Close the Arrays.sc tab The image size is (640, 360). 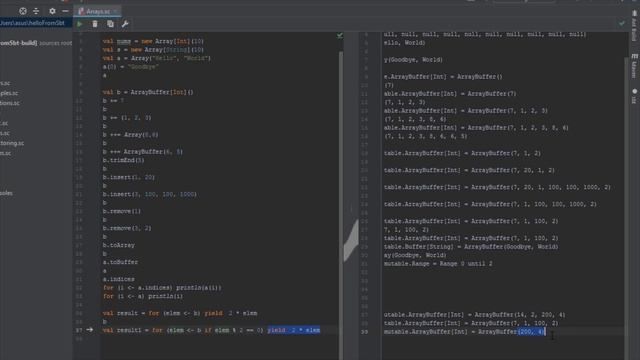116,11
